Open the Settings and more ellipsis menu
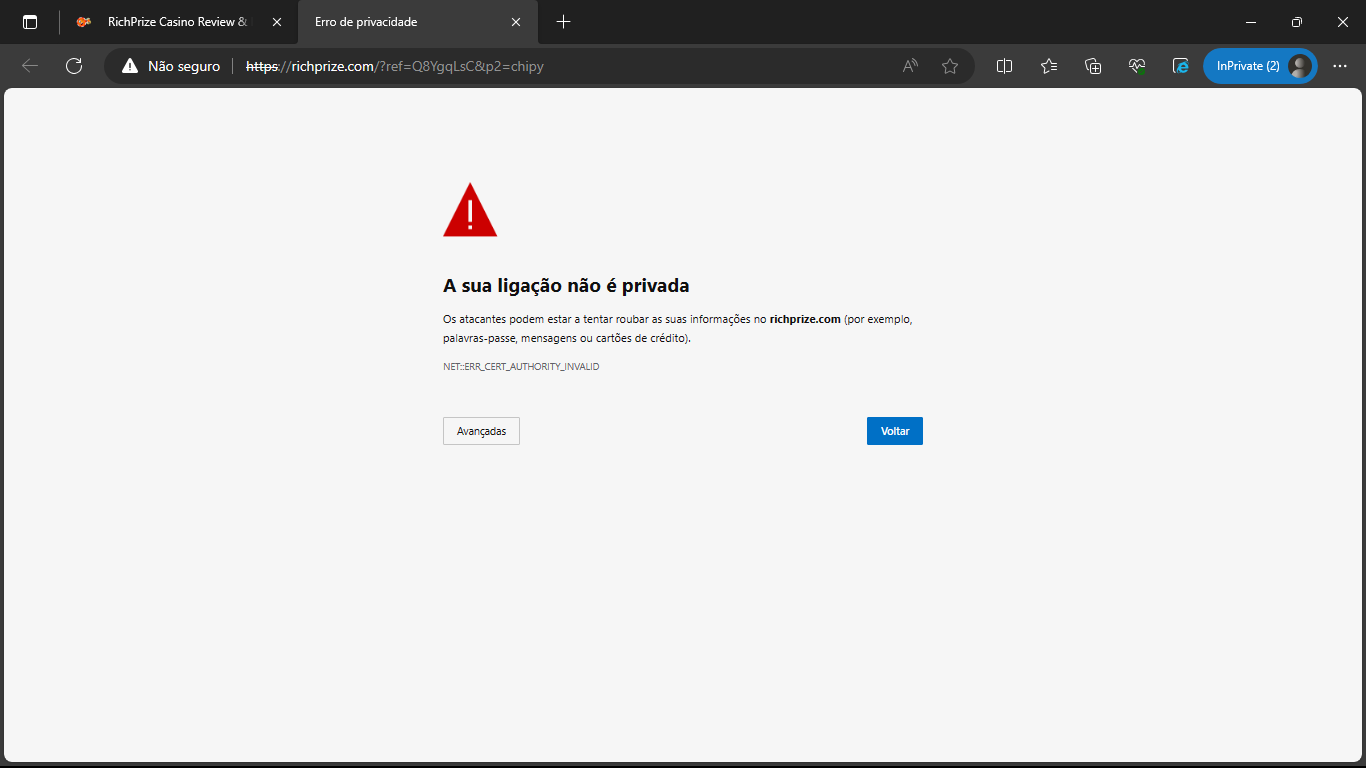The height and width of the screenshot is (768, 1366). point(1340,66)
